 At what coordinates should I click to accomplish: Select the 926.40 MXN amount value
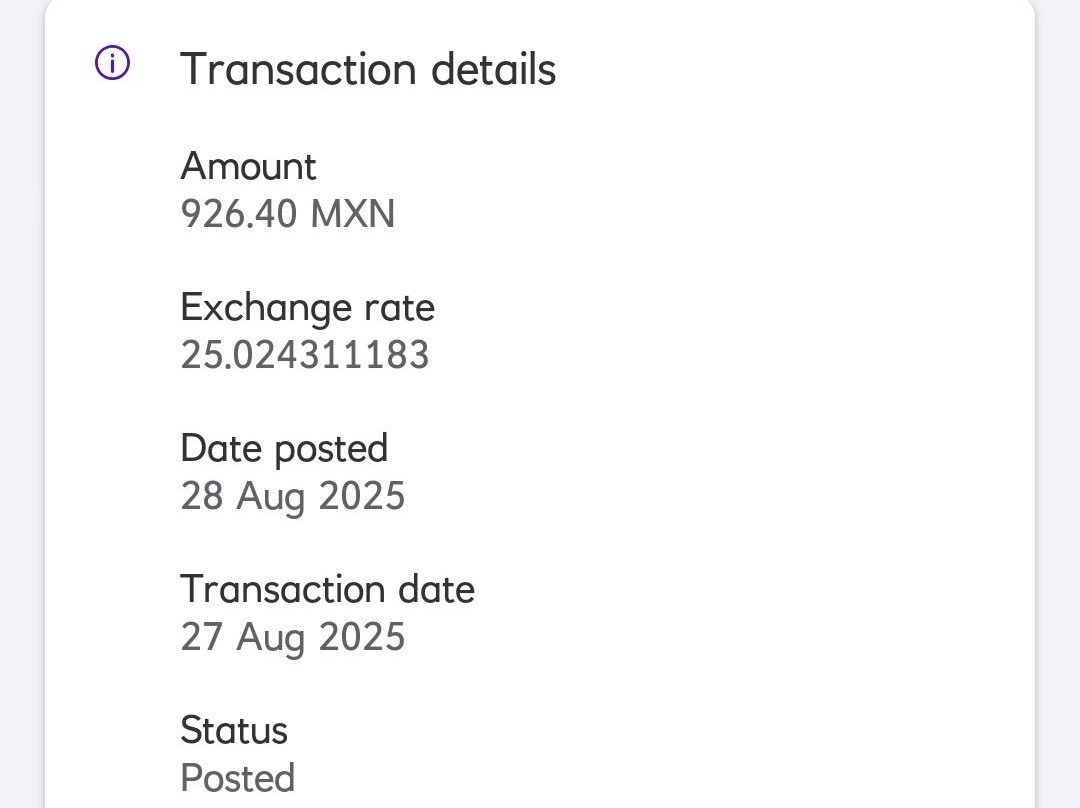click(287, 214)
